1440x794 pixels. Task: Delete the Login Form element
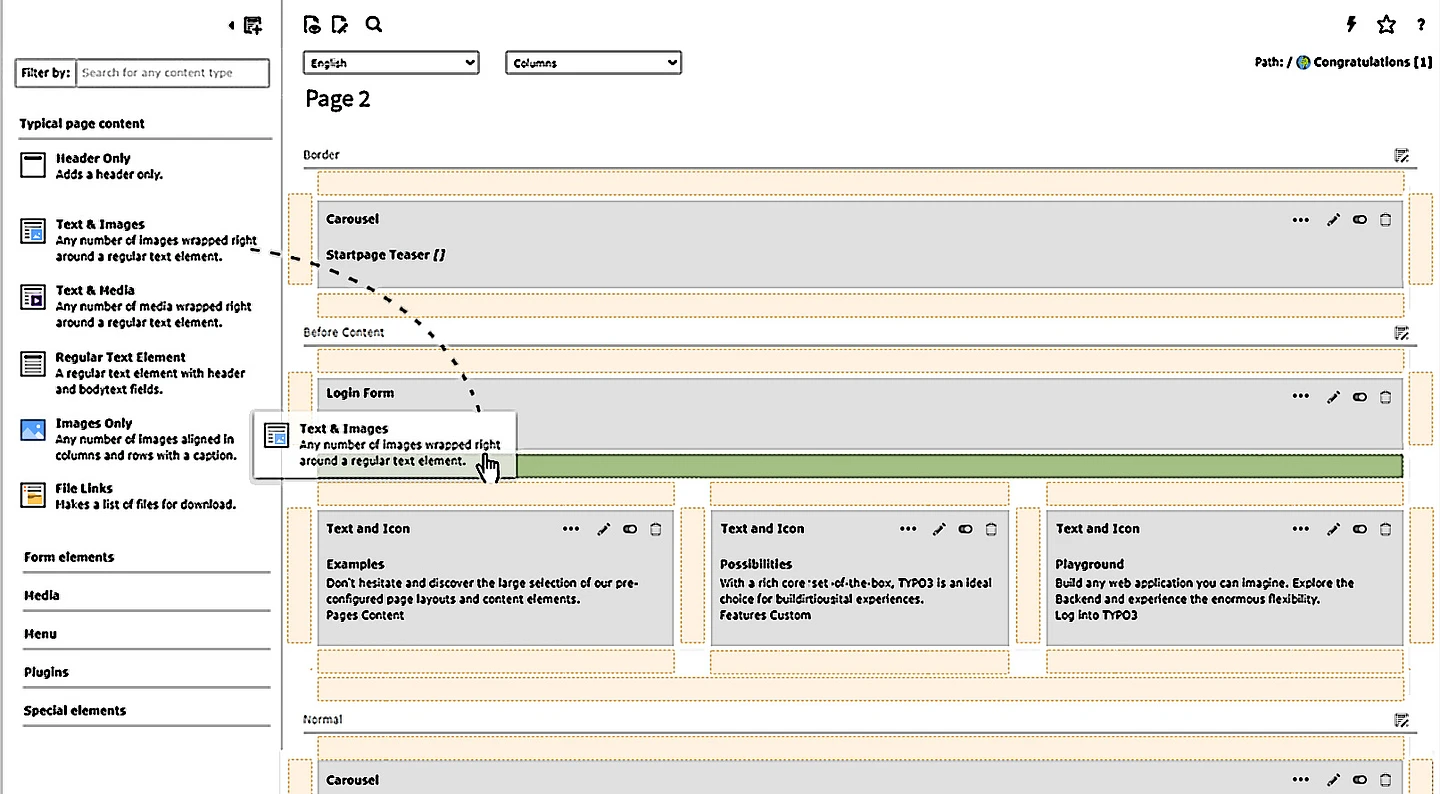[1385, 397]
